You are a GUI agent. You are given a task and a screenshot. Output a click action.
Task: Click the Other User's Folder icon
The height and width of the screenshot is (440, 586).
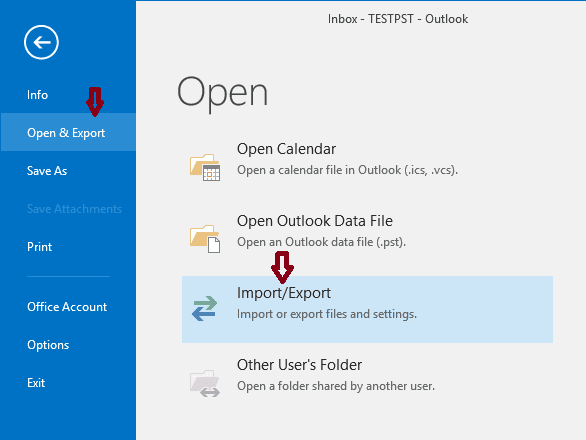(205, 383)
